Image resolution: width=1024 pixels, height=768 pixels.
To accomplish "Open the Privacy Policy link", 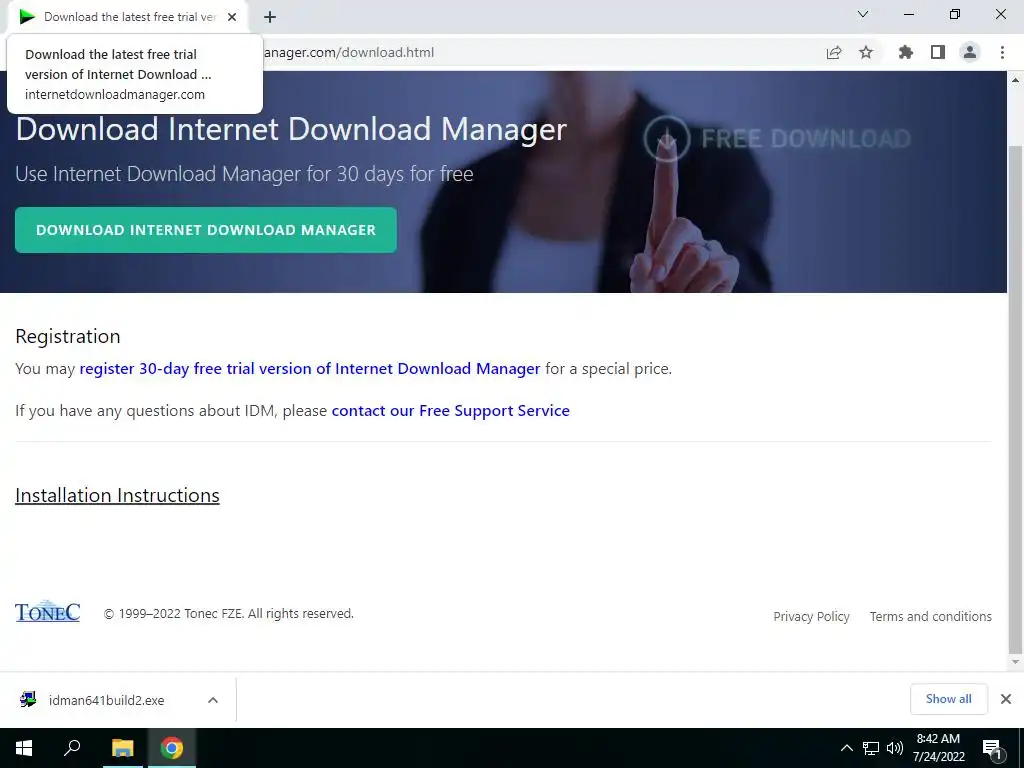I will click(x=811, y=616).
